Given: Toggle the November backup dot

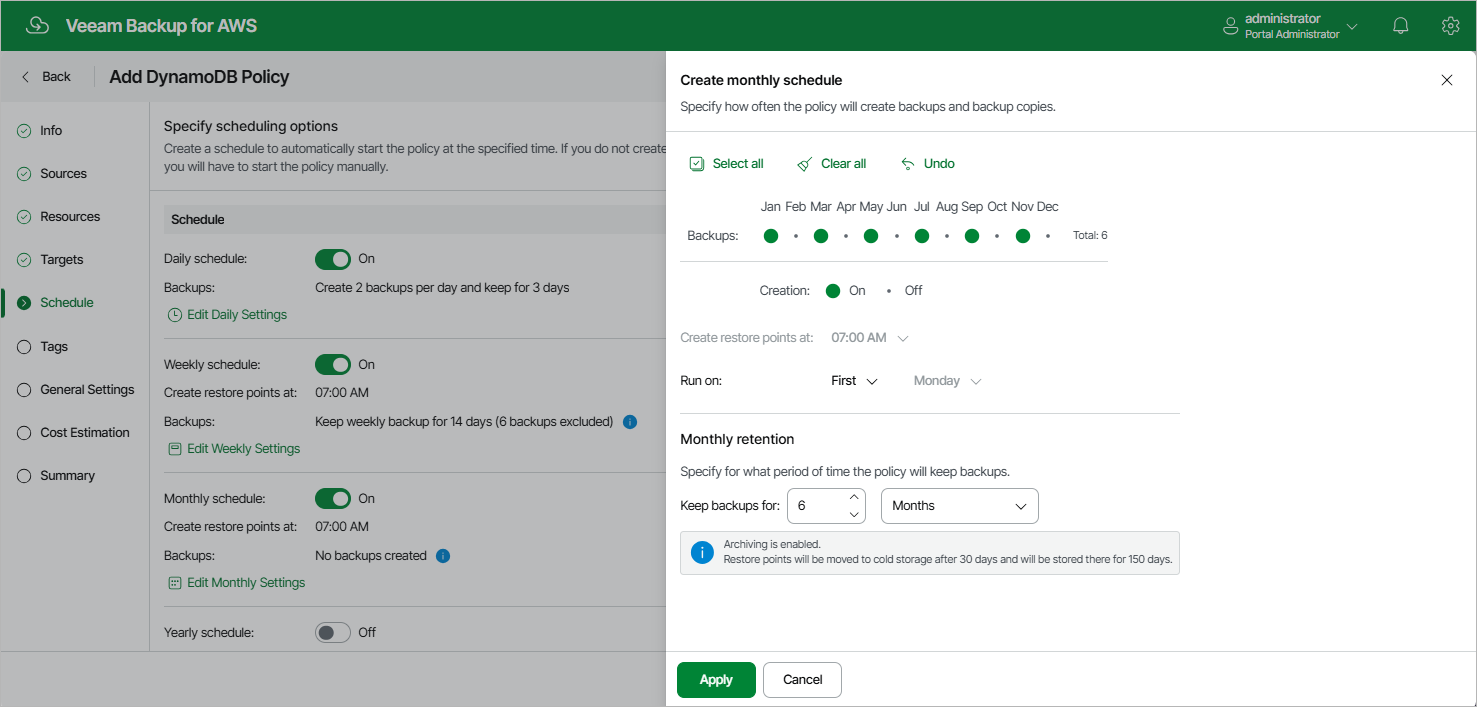Looking at the screenshot, I should 1023,236.
